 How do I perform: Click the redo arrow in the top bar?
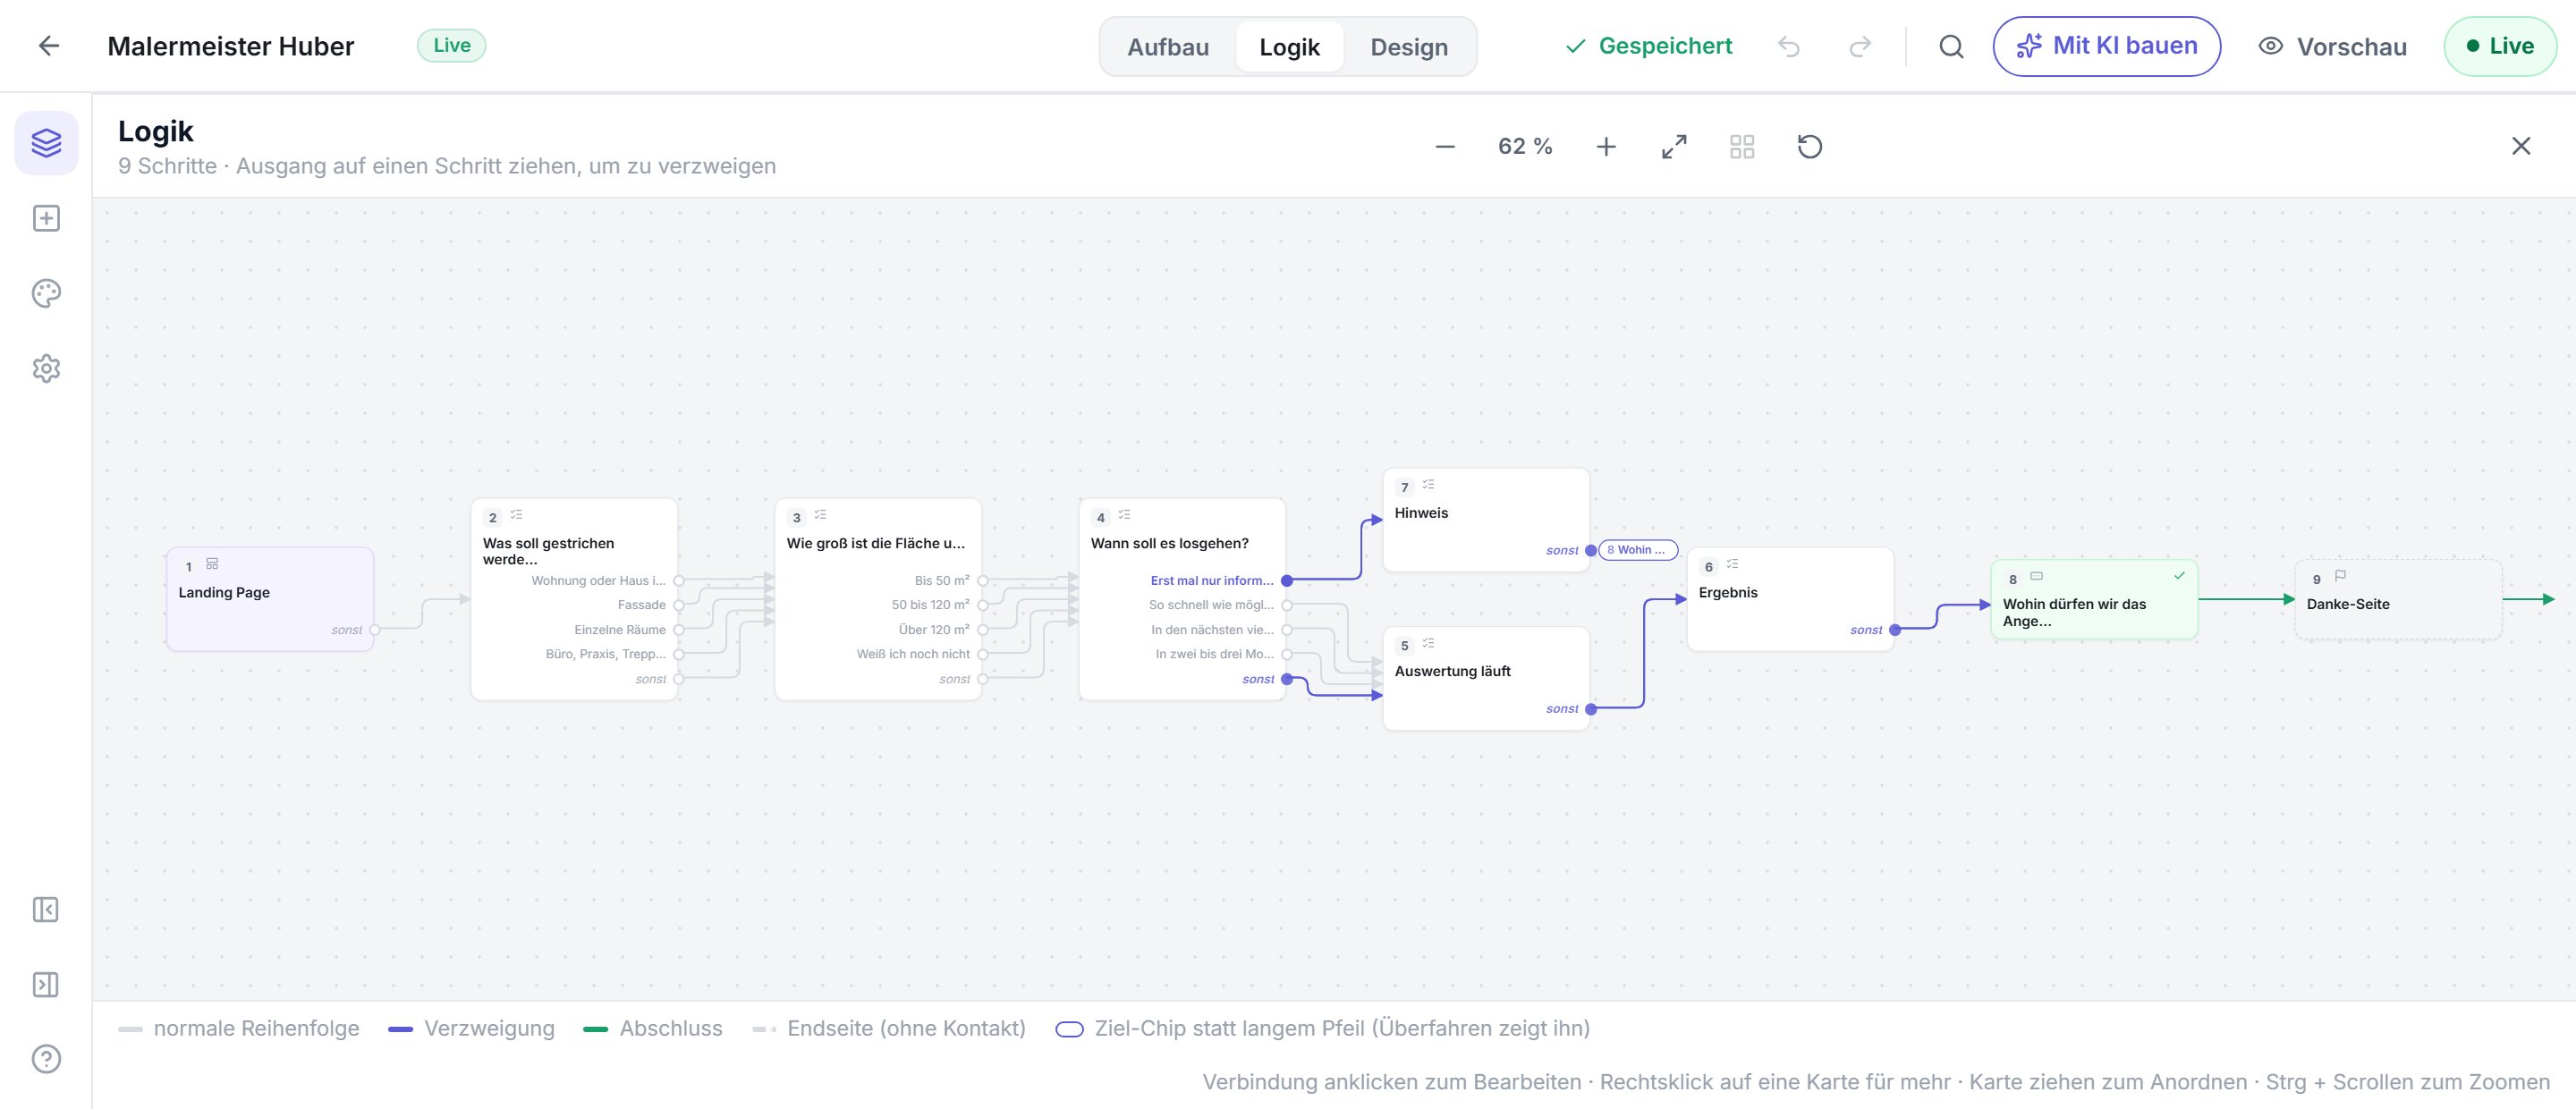click(x=1860, y=47)
